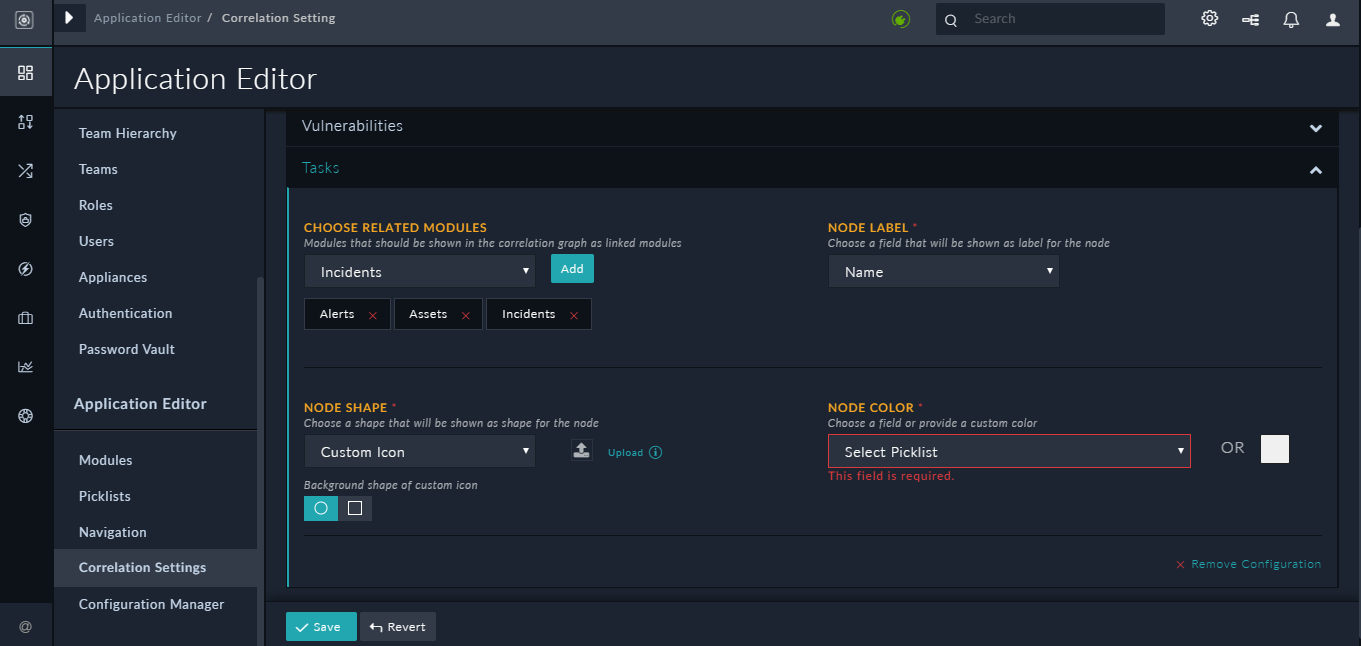Open Modules in the sidebar
Screen dimensions: 1361x646
(x=106, y=460)
